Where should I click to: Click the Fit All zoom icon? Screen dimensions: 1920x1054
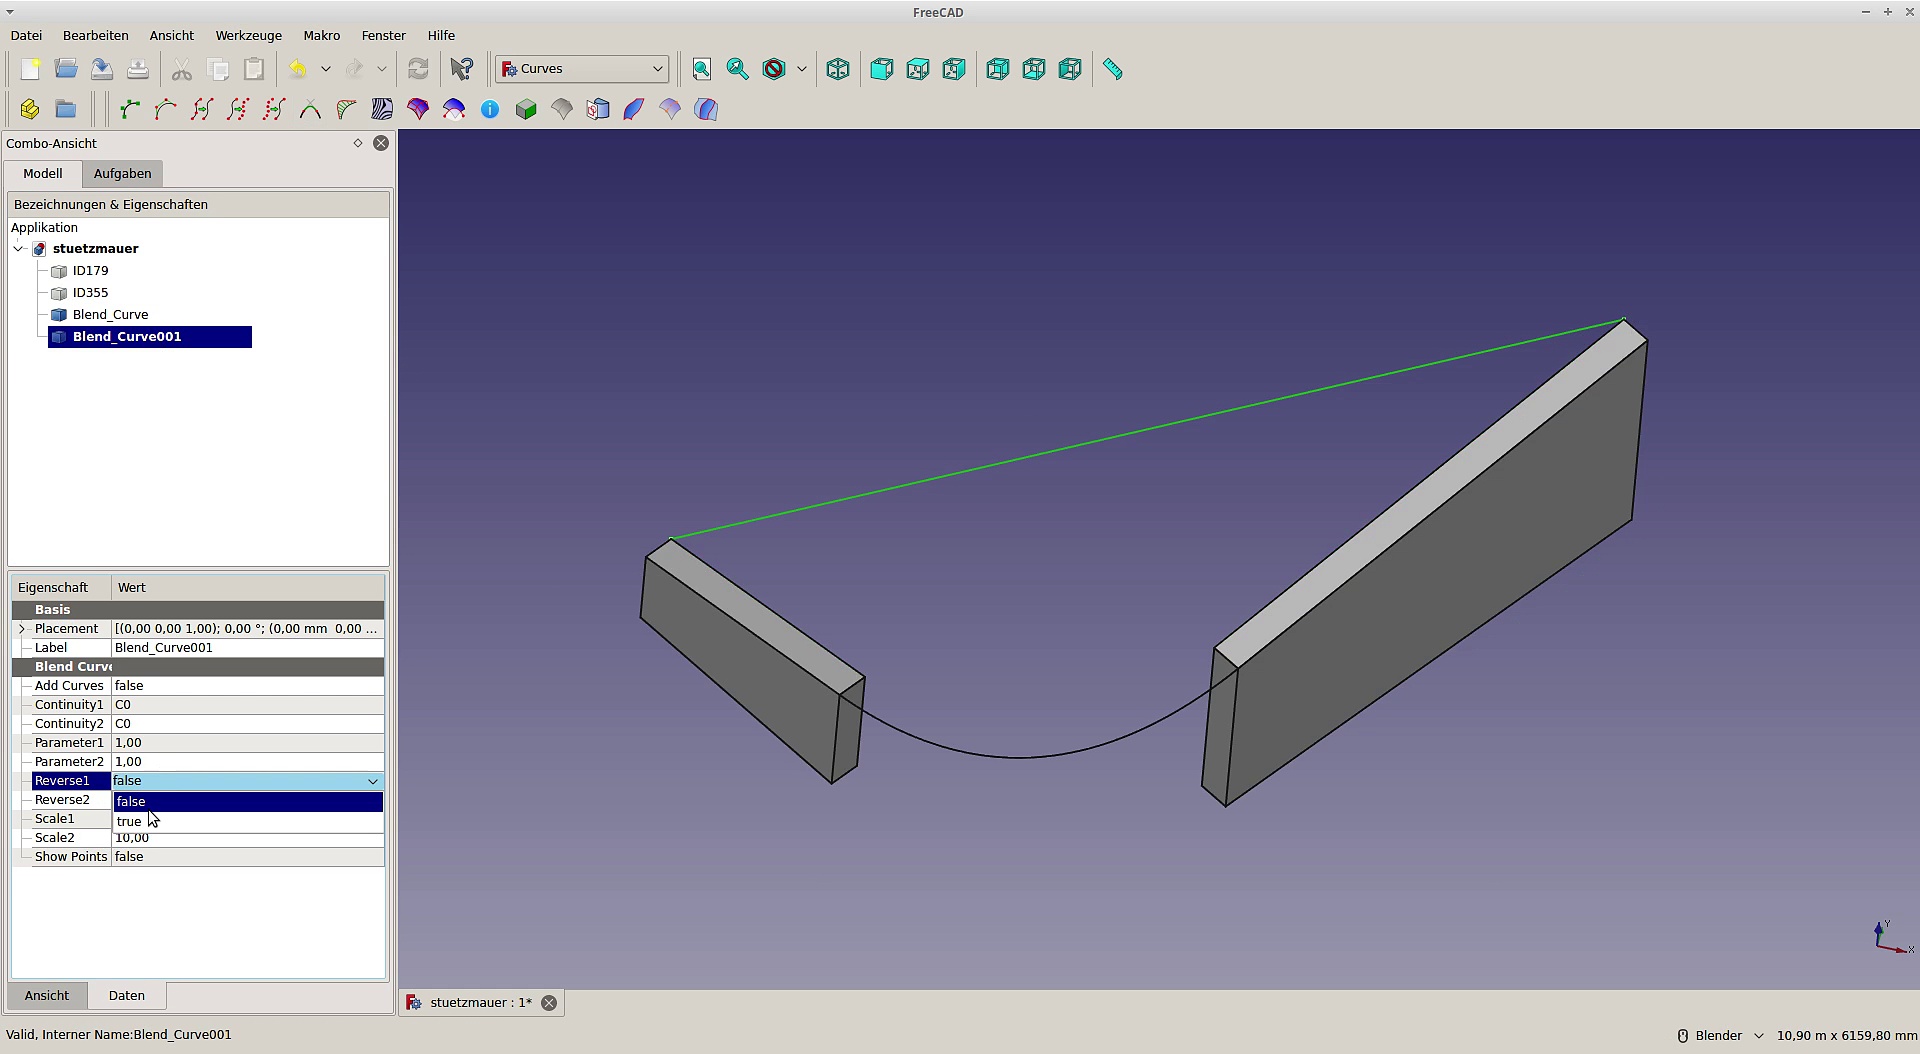(702, 69)
